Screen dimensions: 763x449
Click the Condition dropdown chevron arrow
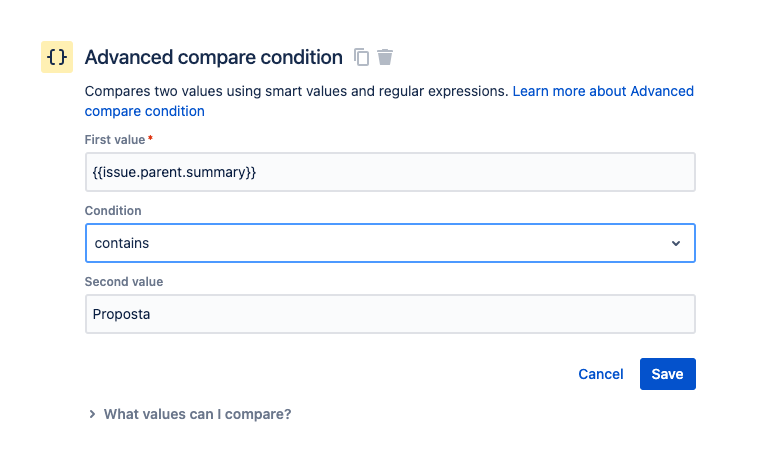pyautogui.click(x=676, y=243)
